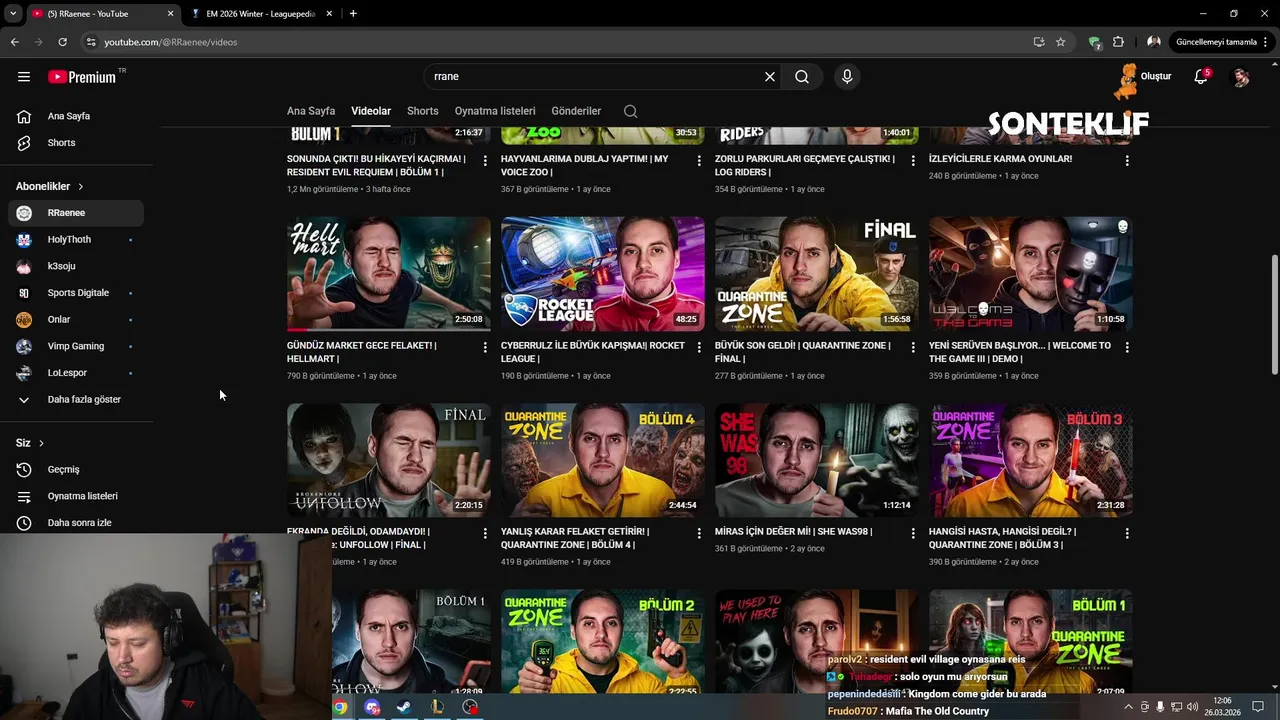Open options for She Was98 video
This screenshot has width=1280, height=720.
tap(913, 533)
